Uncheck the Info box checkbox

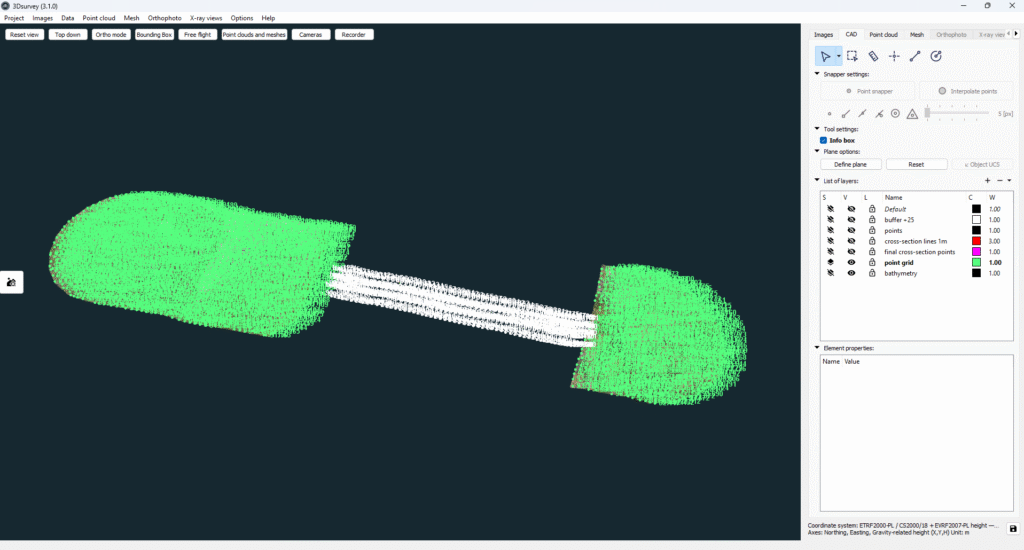(x=824, y=140)
